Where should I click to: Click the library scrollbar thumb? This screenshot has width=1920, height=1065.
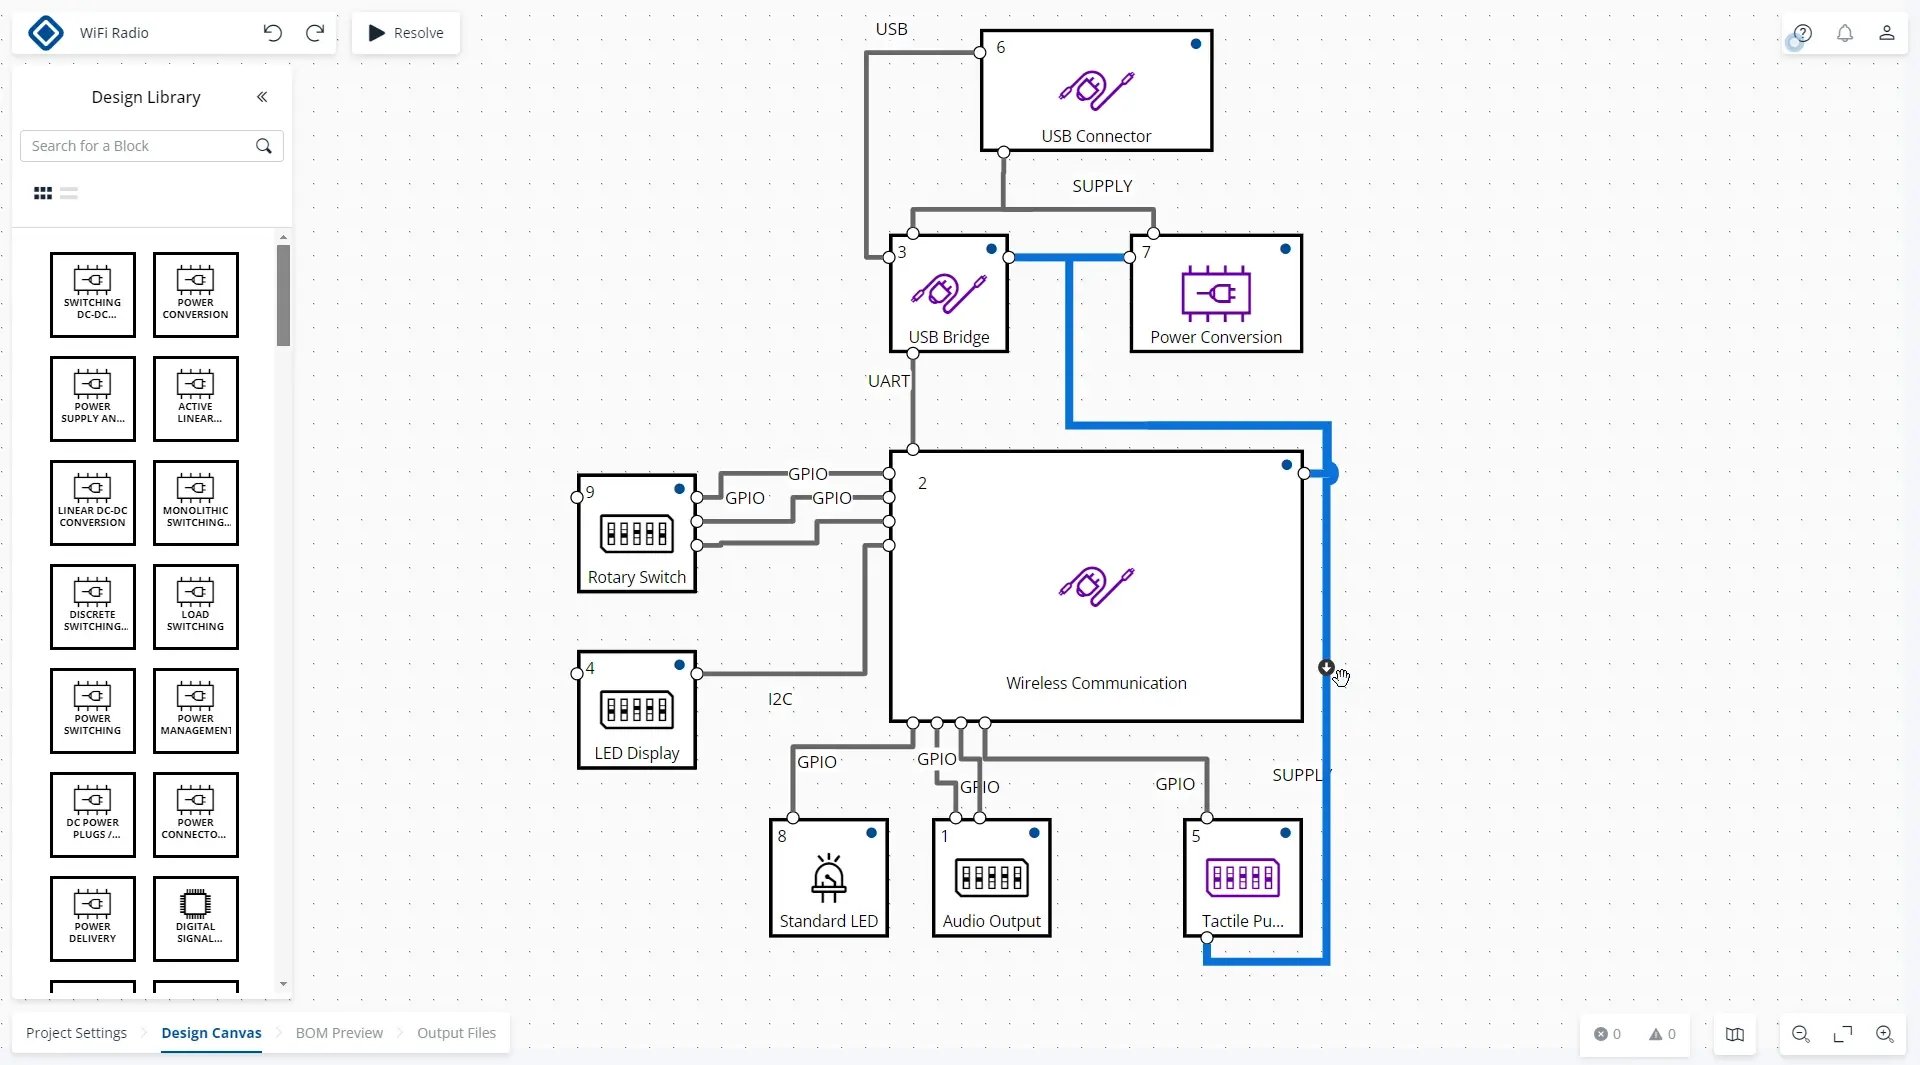(x=284, y=295)
